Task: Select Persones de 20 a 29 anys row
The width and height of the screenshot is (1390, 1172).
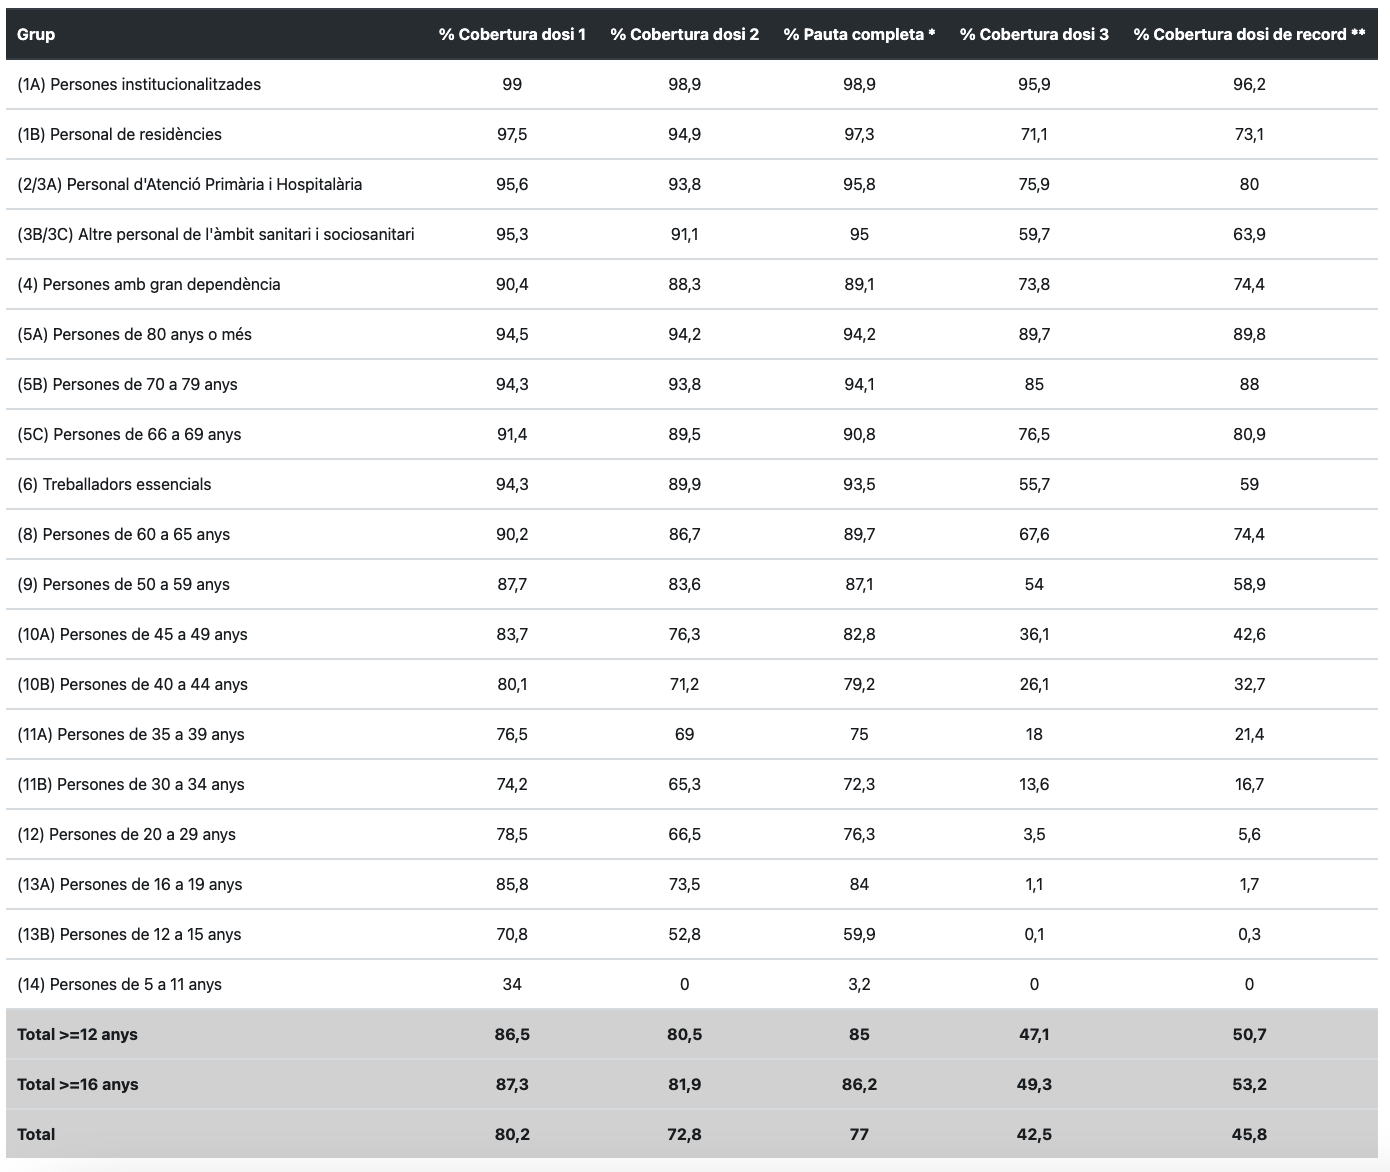Action: click(x=126, y=834)
